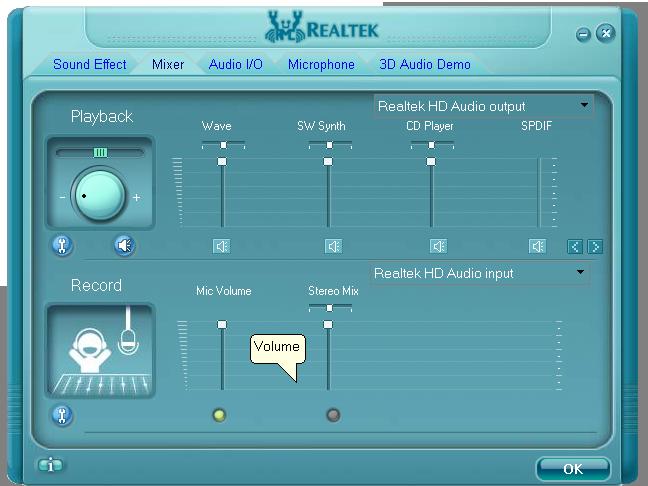Image resolution: width=648 pixels, height=486 pixels.
Task: Open the Microphone tab
Action: click(321, 64)
